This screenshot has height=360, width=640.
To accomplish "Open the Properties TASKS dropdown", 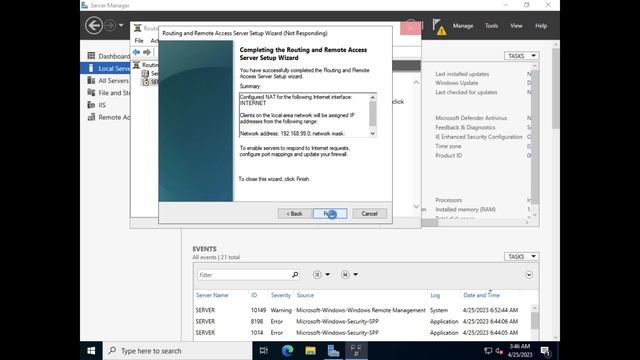I will [x=521, y=56].
